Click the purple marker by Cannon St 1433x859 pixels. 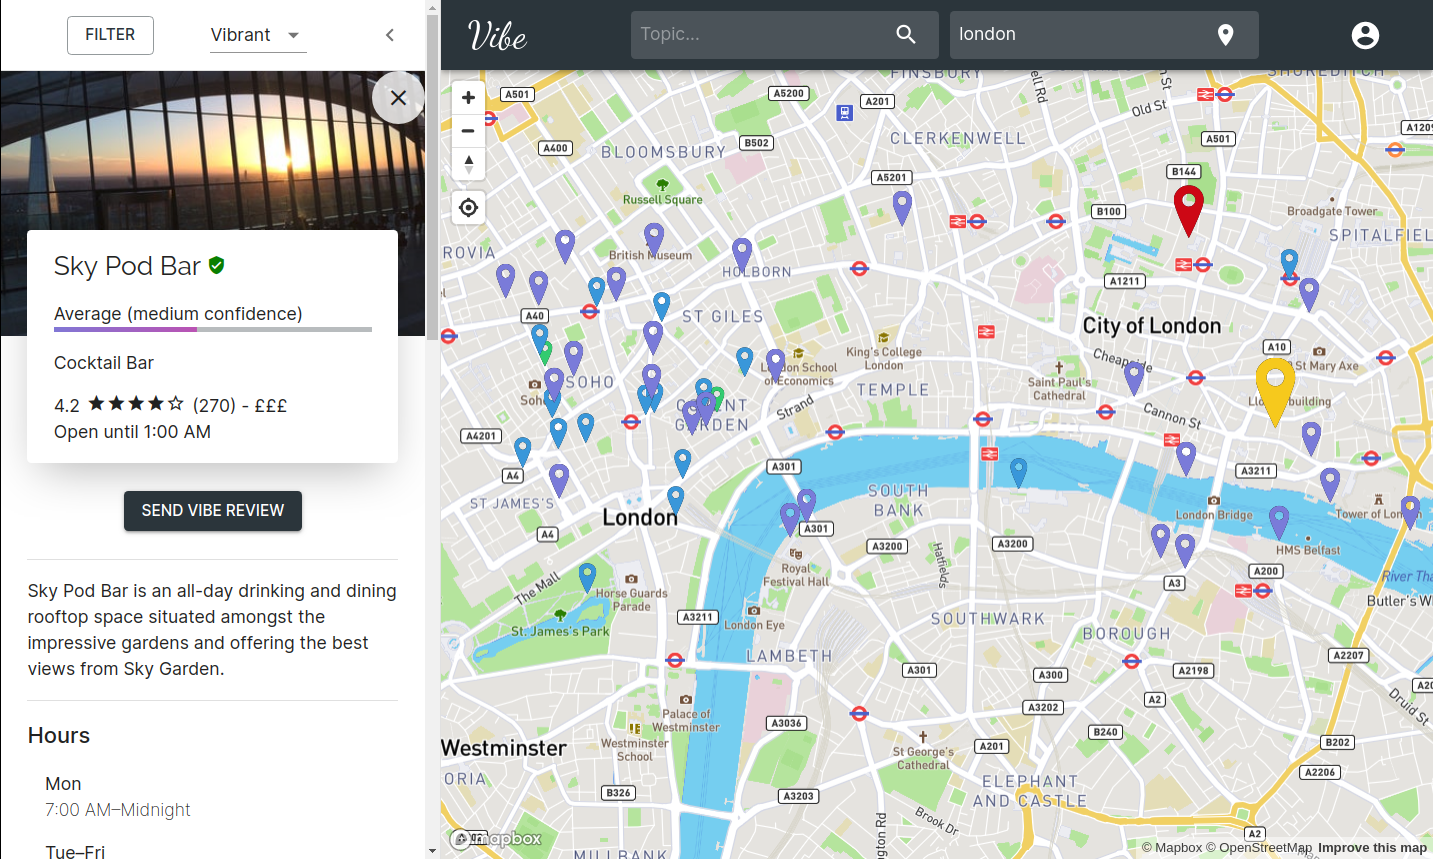(x=1186, y=457)
